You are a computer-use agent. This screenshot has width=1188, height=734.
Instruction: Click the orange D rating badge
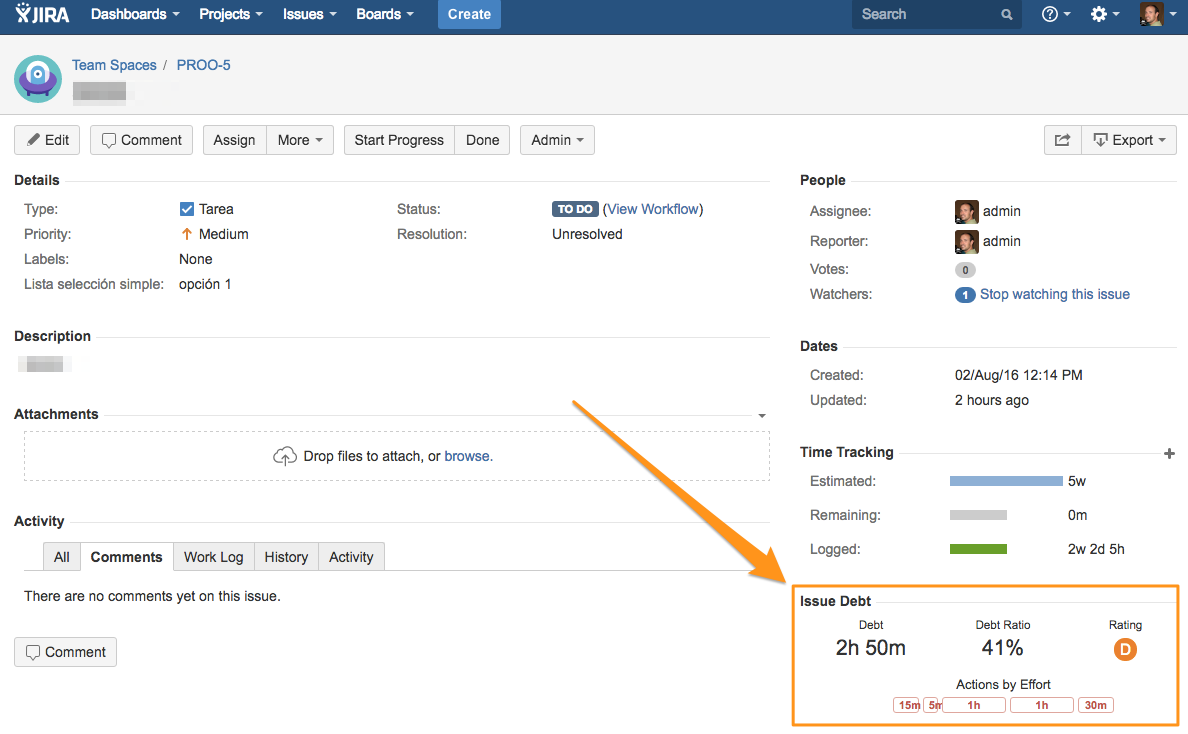coord(1125,650)
